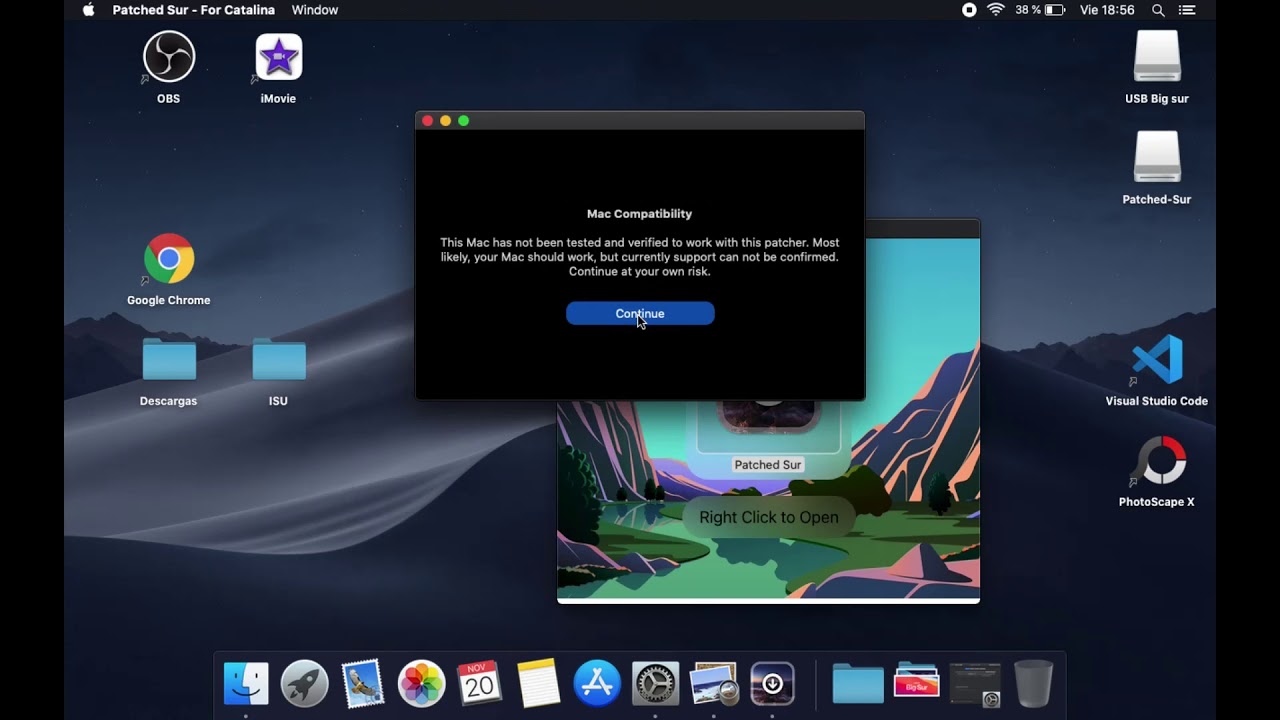Click the Patched Sur app label in background window
The width and height of the screenshot is (1280, 720).
pyautogui.click(x=768, y=465)
